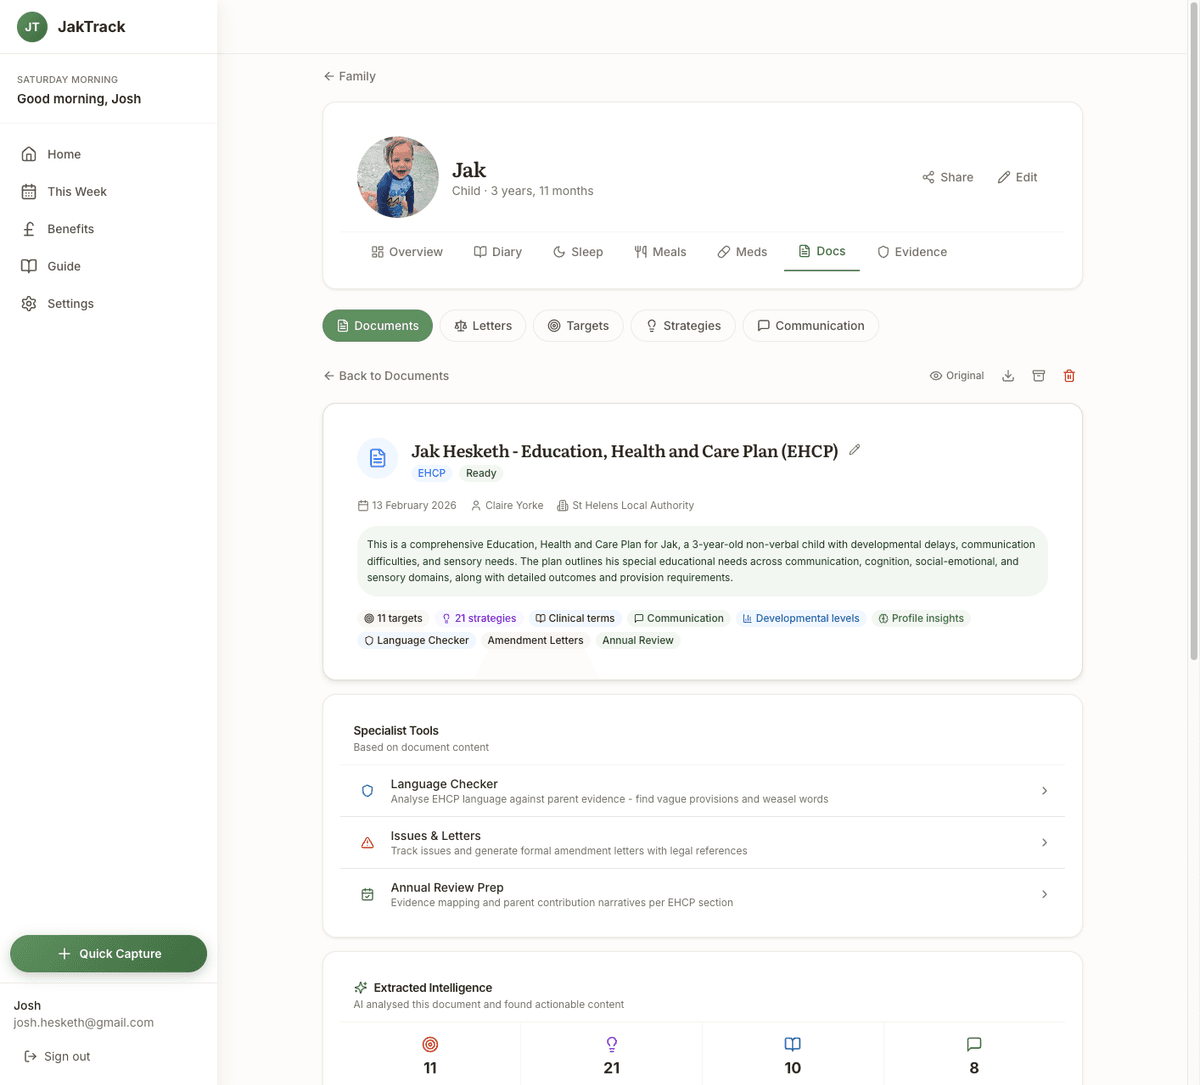Click the Developmental levels tag
Screen dimensions: 1200x1085
800,618
